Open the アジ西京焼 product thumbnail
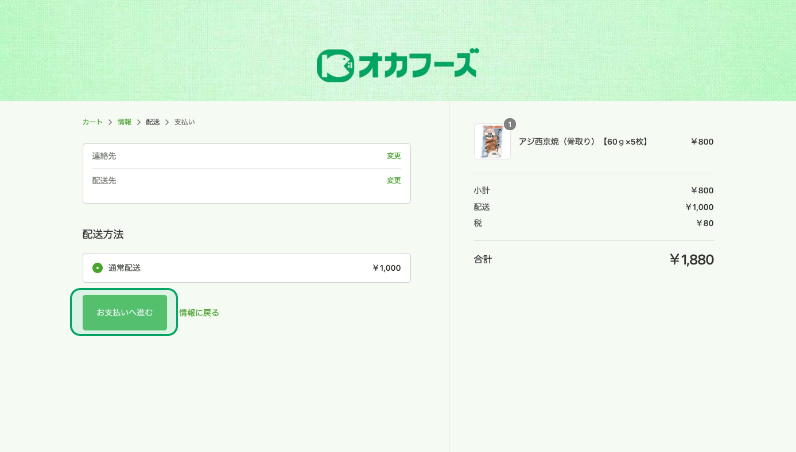 491,142
